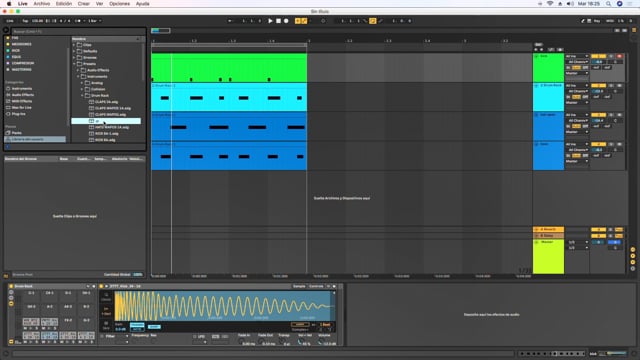Start playback with the Play button
Image resolution: width=640 pixels, height=360 pixels.
[x=270, y=21]
